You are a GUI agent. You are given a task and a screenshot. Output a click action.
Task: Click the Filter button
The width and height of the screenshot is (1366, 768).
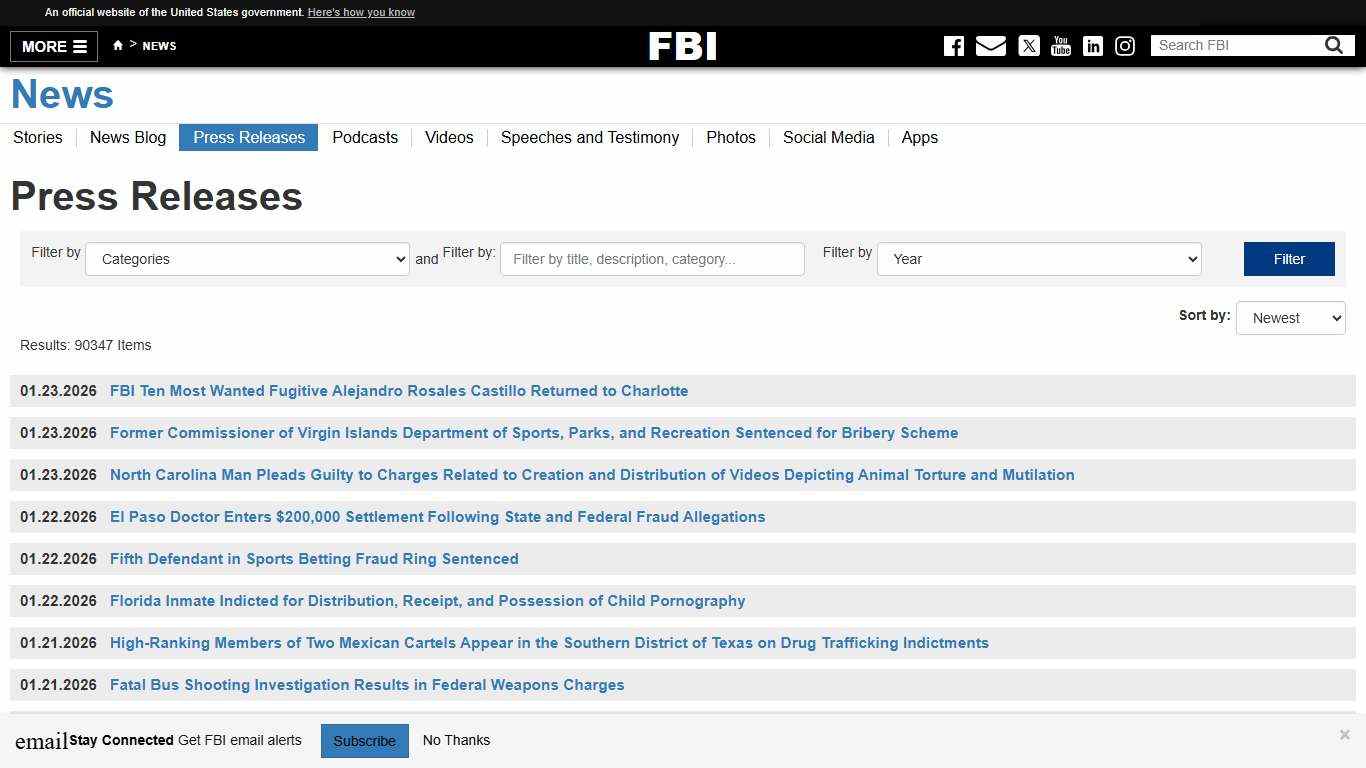coord(1288,259)
